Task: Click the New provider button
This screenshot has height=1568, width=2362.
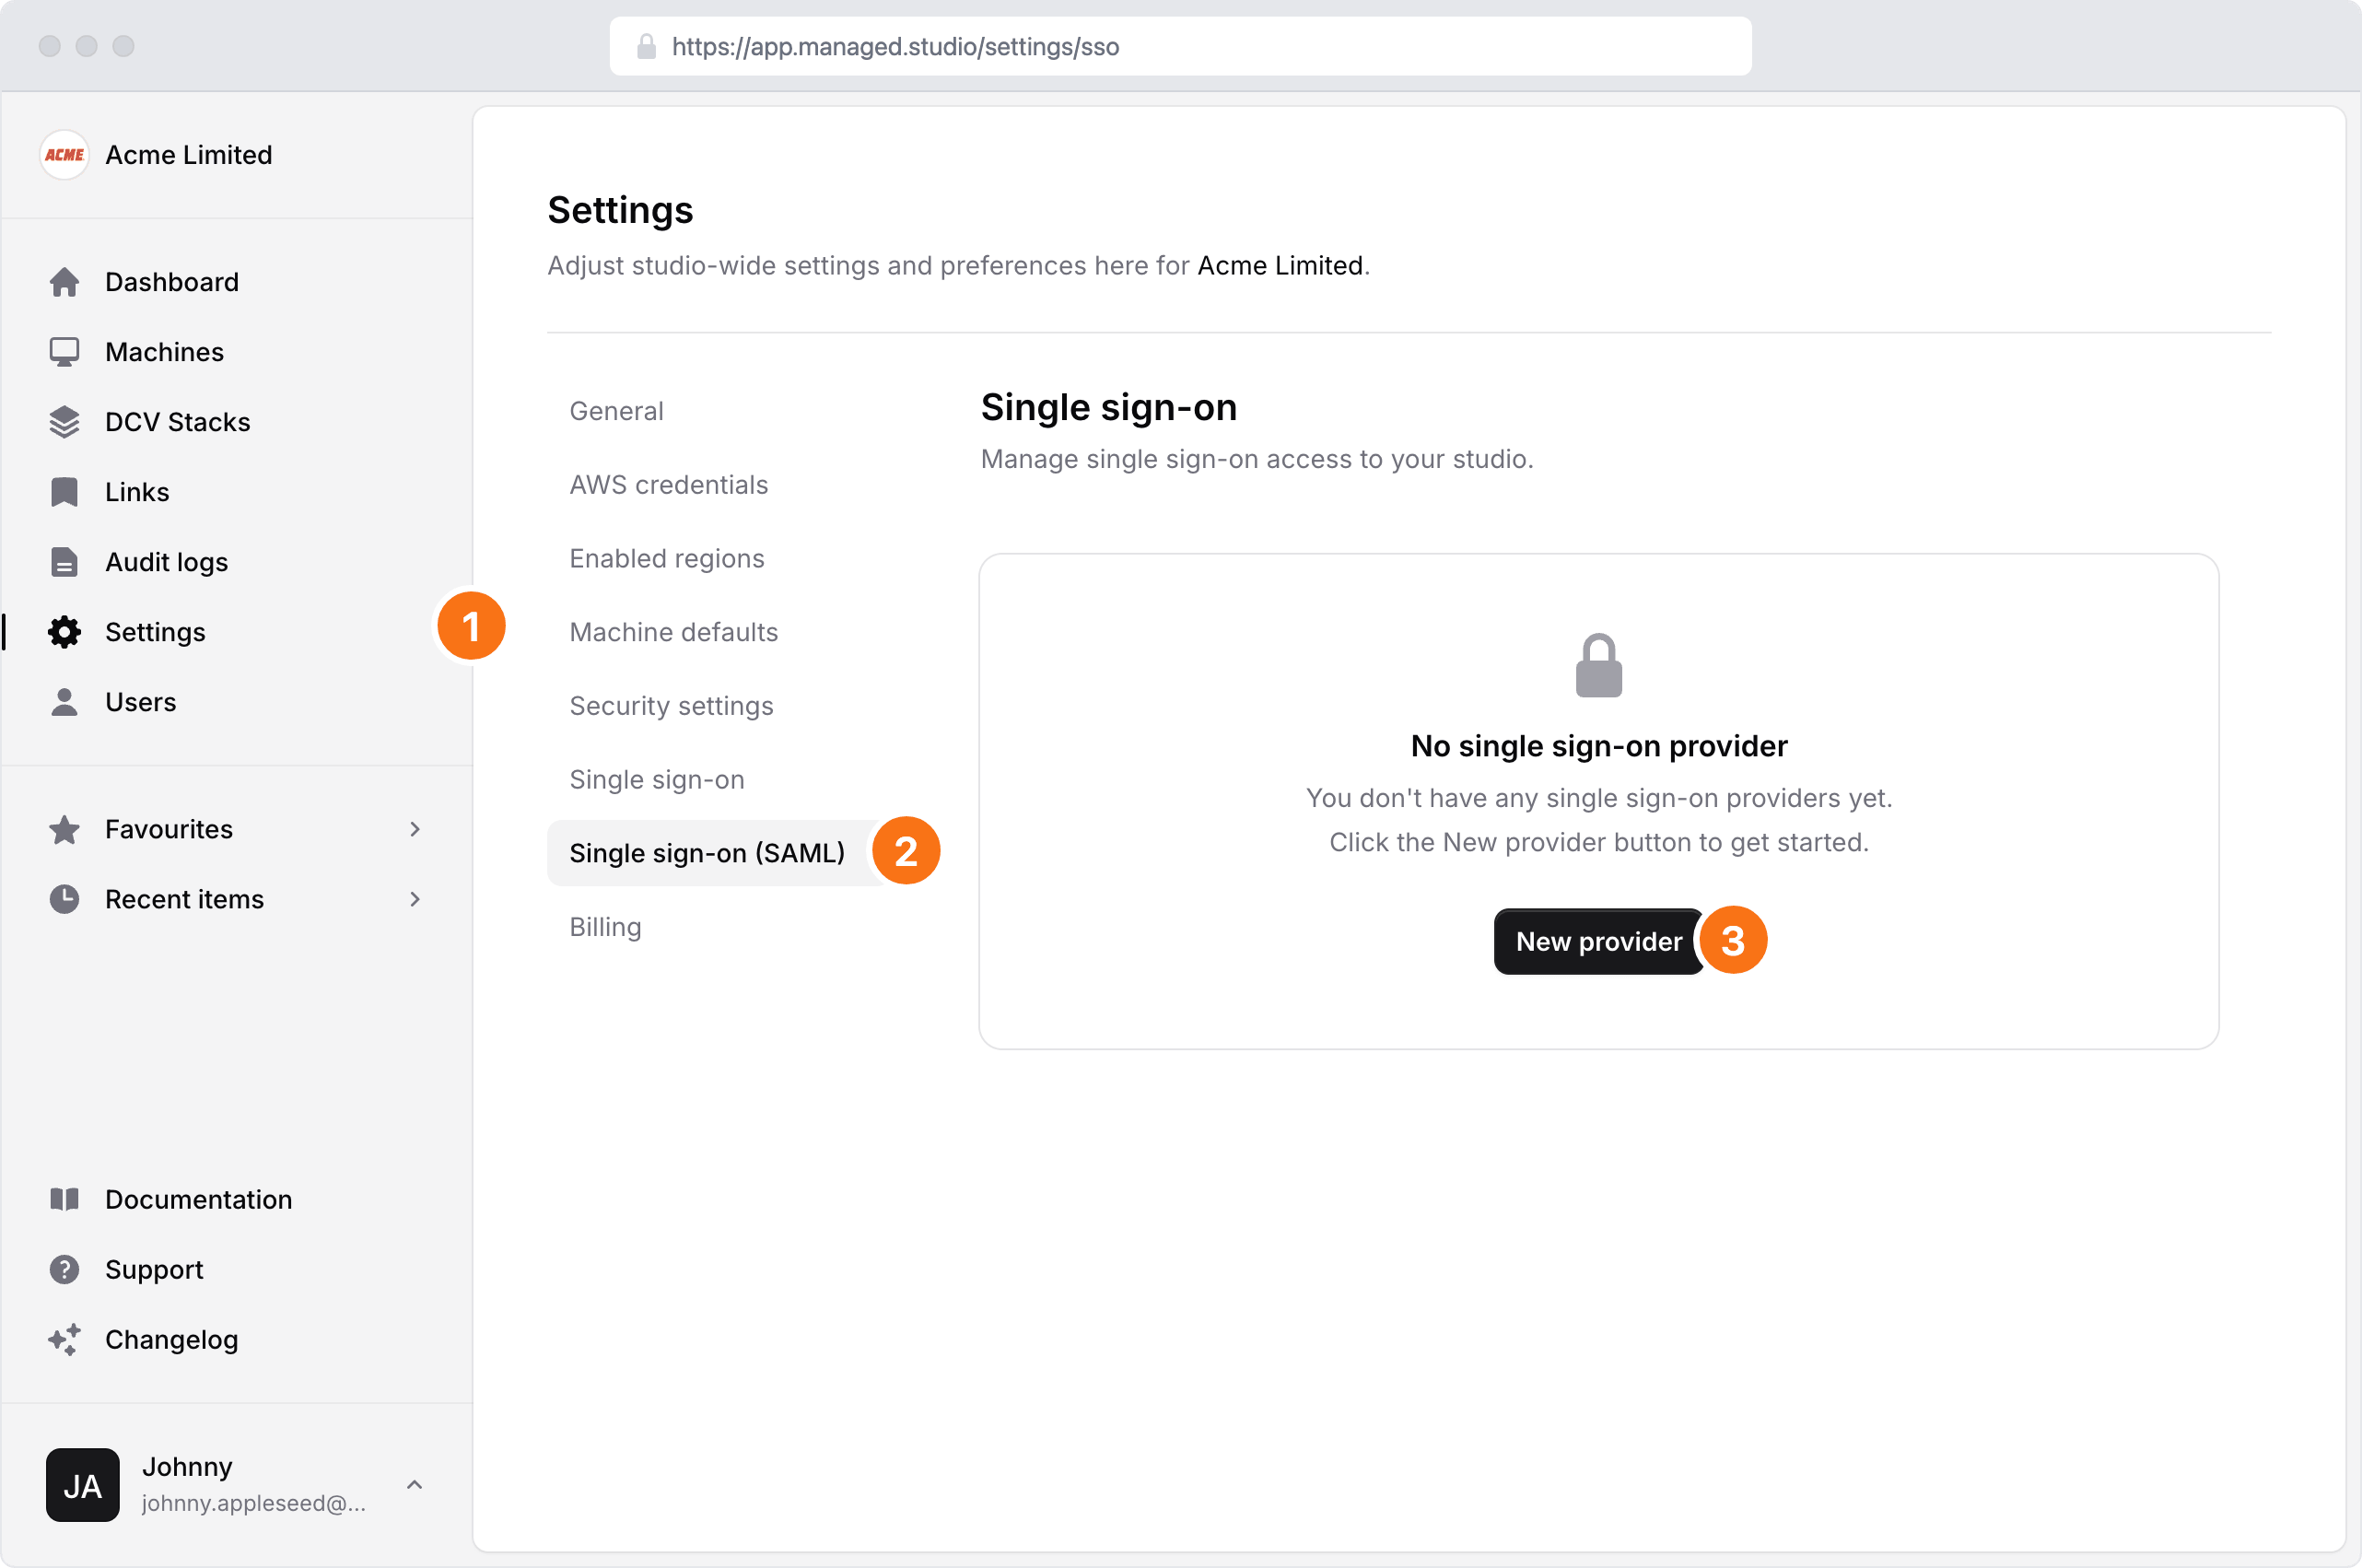Action: pos(1598,941)
